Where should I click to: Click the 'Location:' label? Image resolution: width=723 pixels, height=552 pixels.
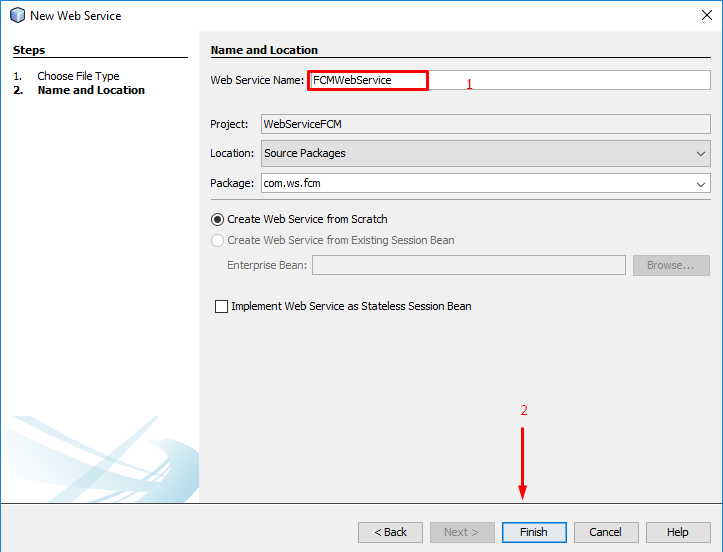[x=232, y=153]
